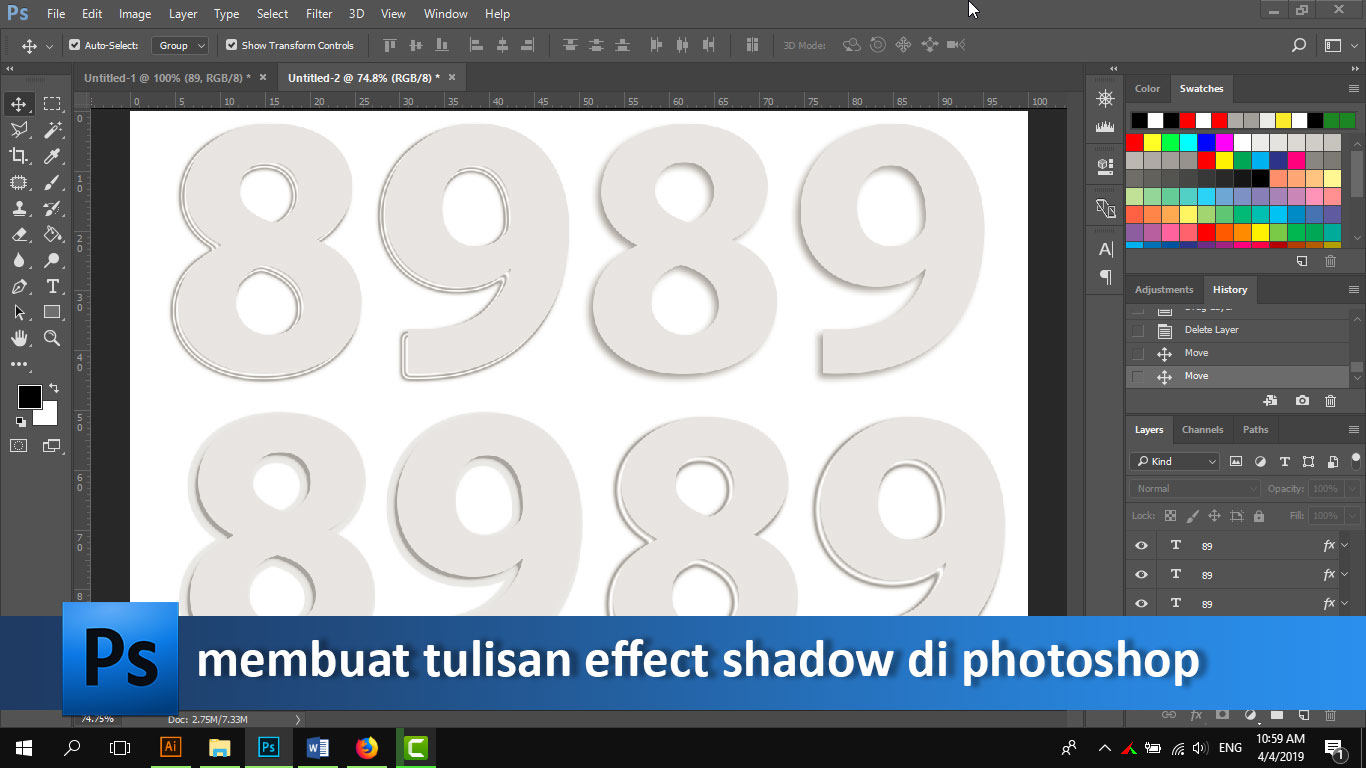Open the Character panel icon

1103,250
